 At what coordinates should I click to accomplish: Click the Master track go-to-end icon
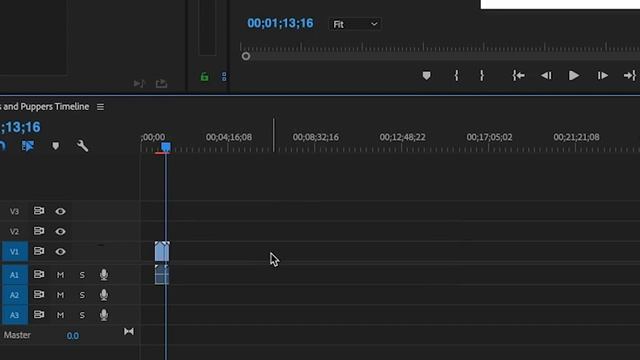tap(129, 331)
